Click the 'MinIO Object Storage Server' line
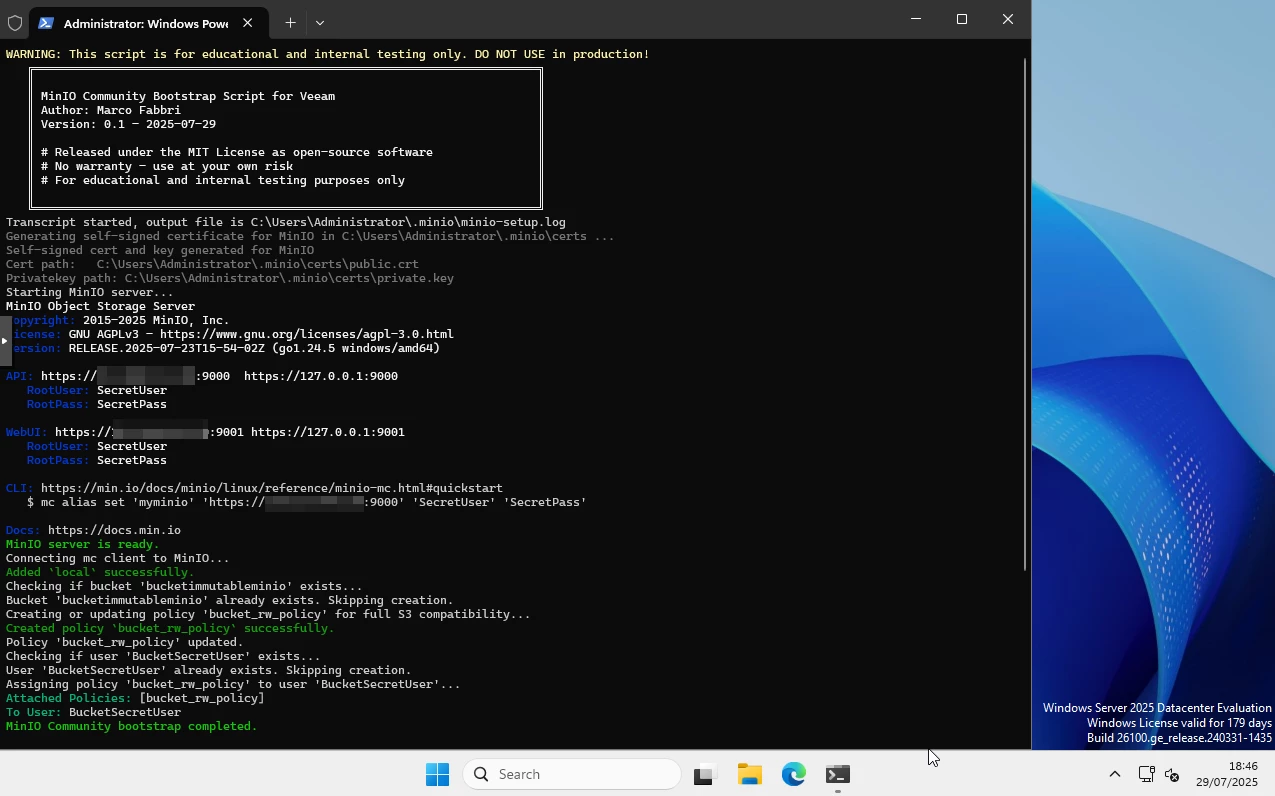 [x=100, y=306]
